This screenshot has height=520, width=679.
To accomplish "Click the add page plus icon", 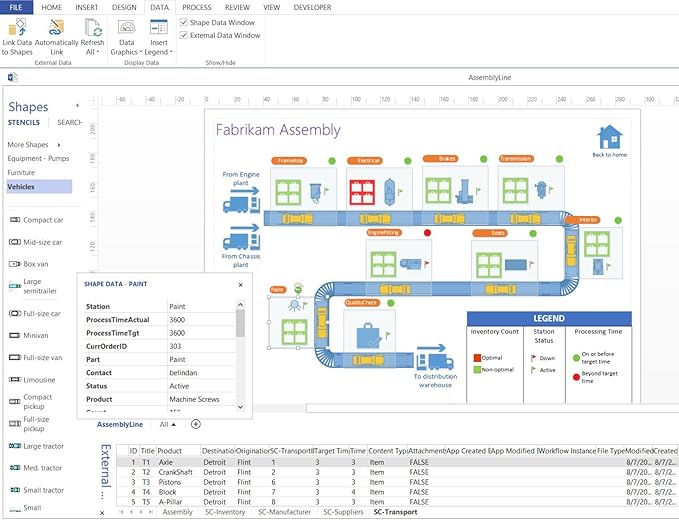I will pos(196,424).
